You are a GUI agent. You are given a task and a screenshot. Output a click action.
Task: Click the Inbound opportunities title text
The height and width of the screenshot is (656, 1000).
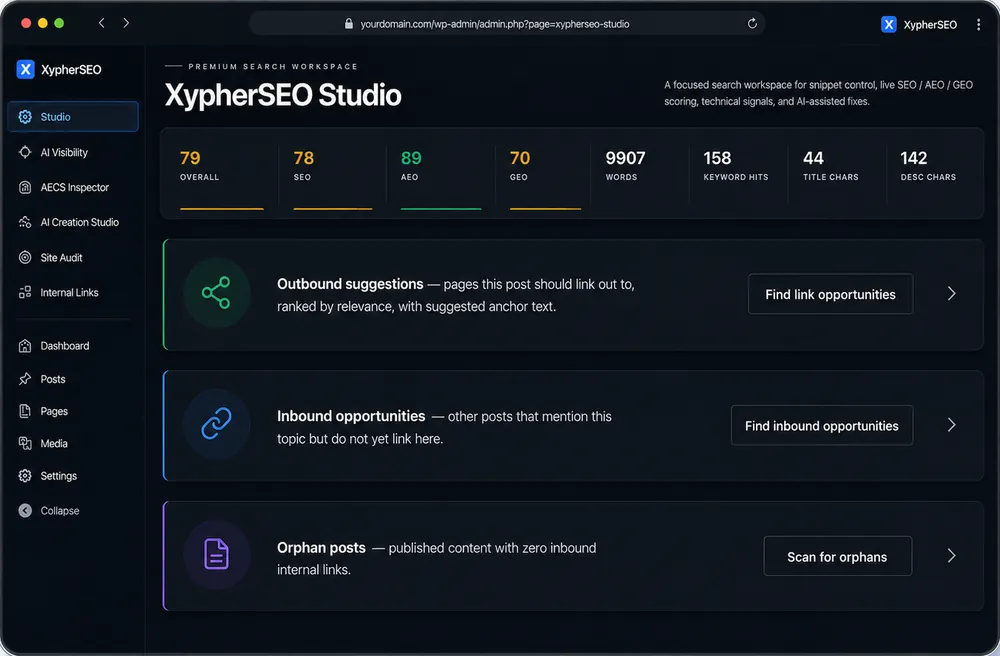351,416
